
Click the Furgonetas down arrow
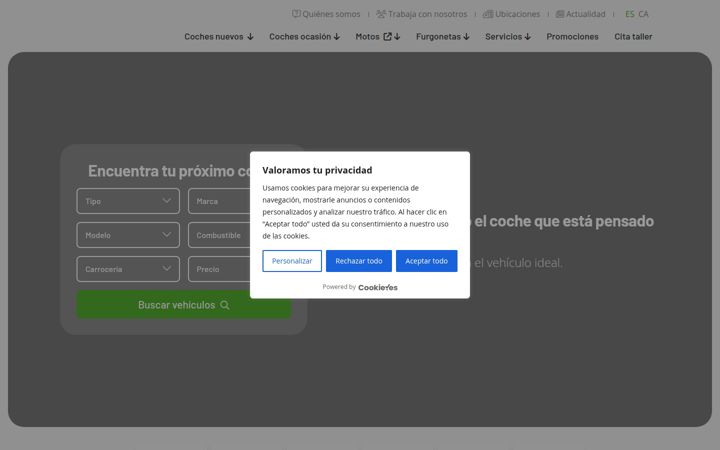coord(467,37)
